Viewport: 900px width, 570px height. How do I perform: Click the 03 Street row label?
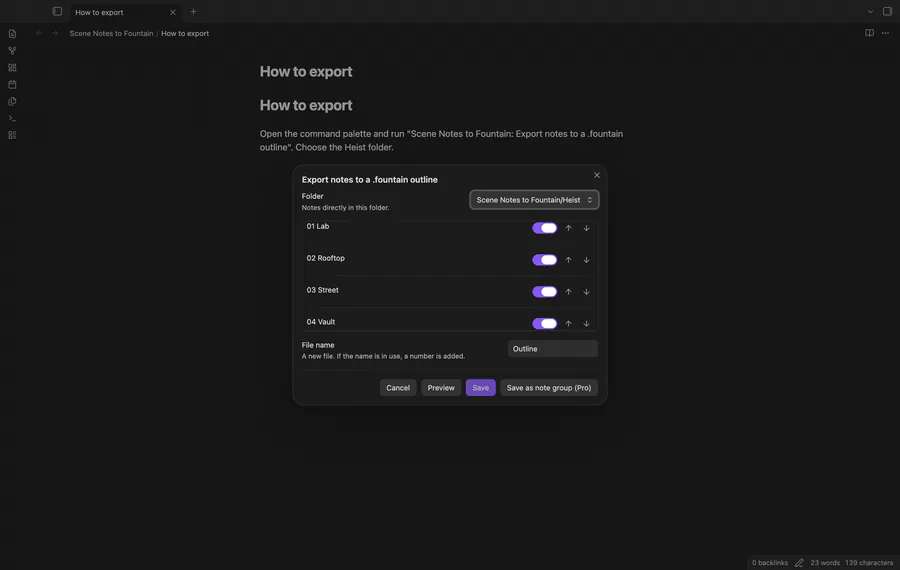point(322,290)
